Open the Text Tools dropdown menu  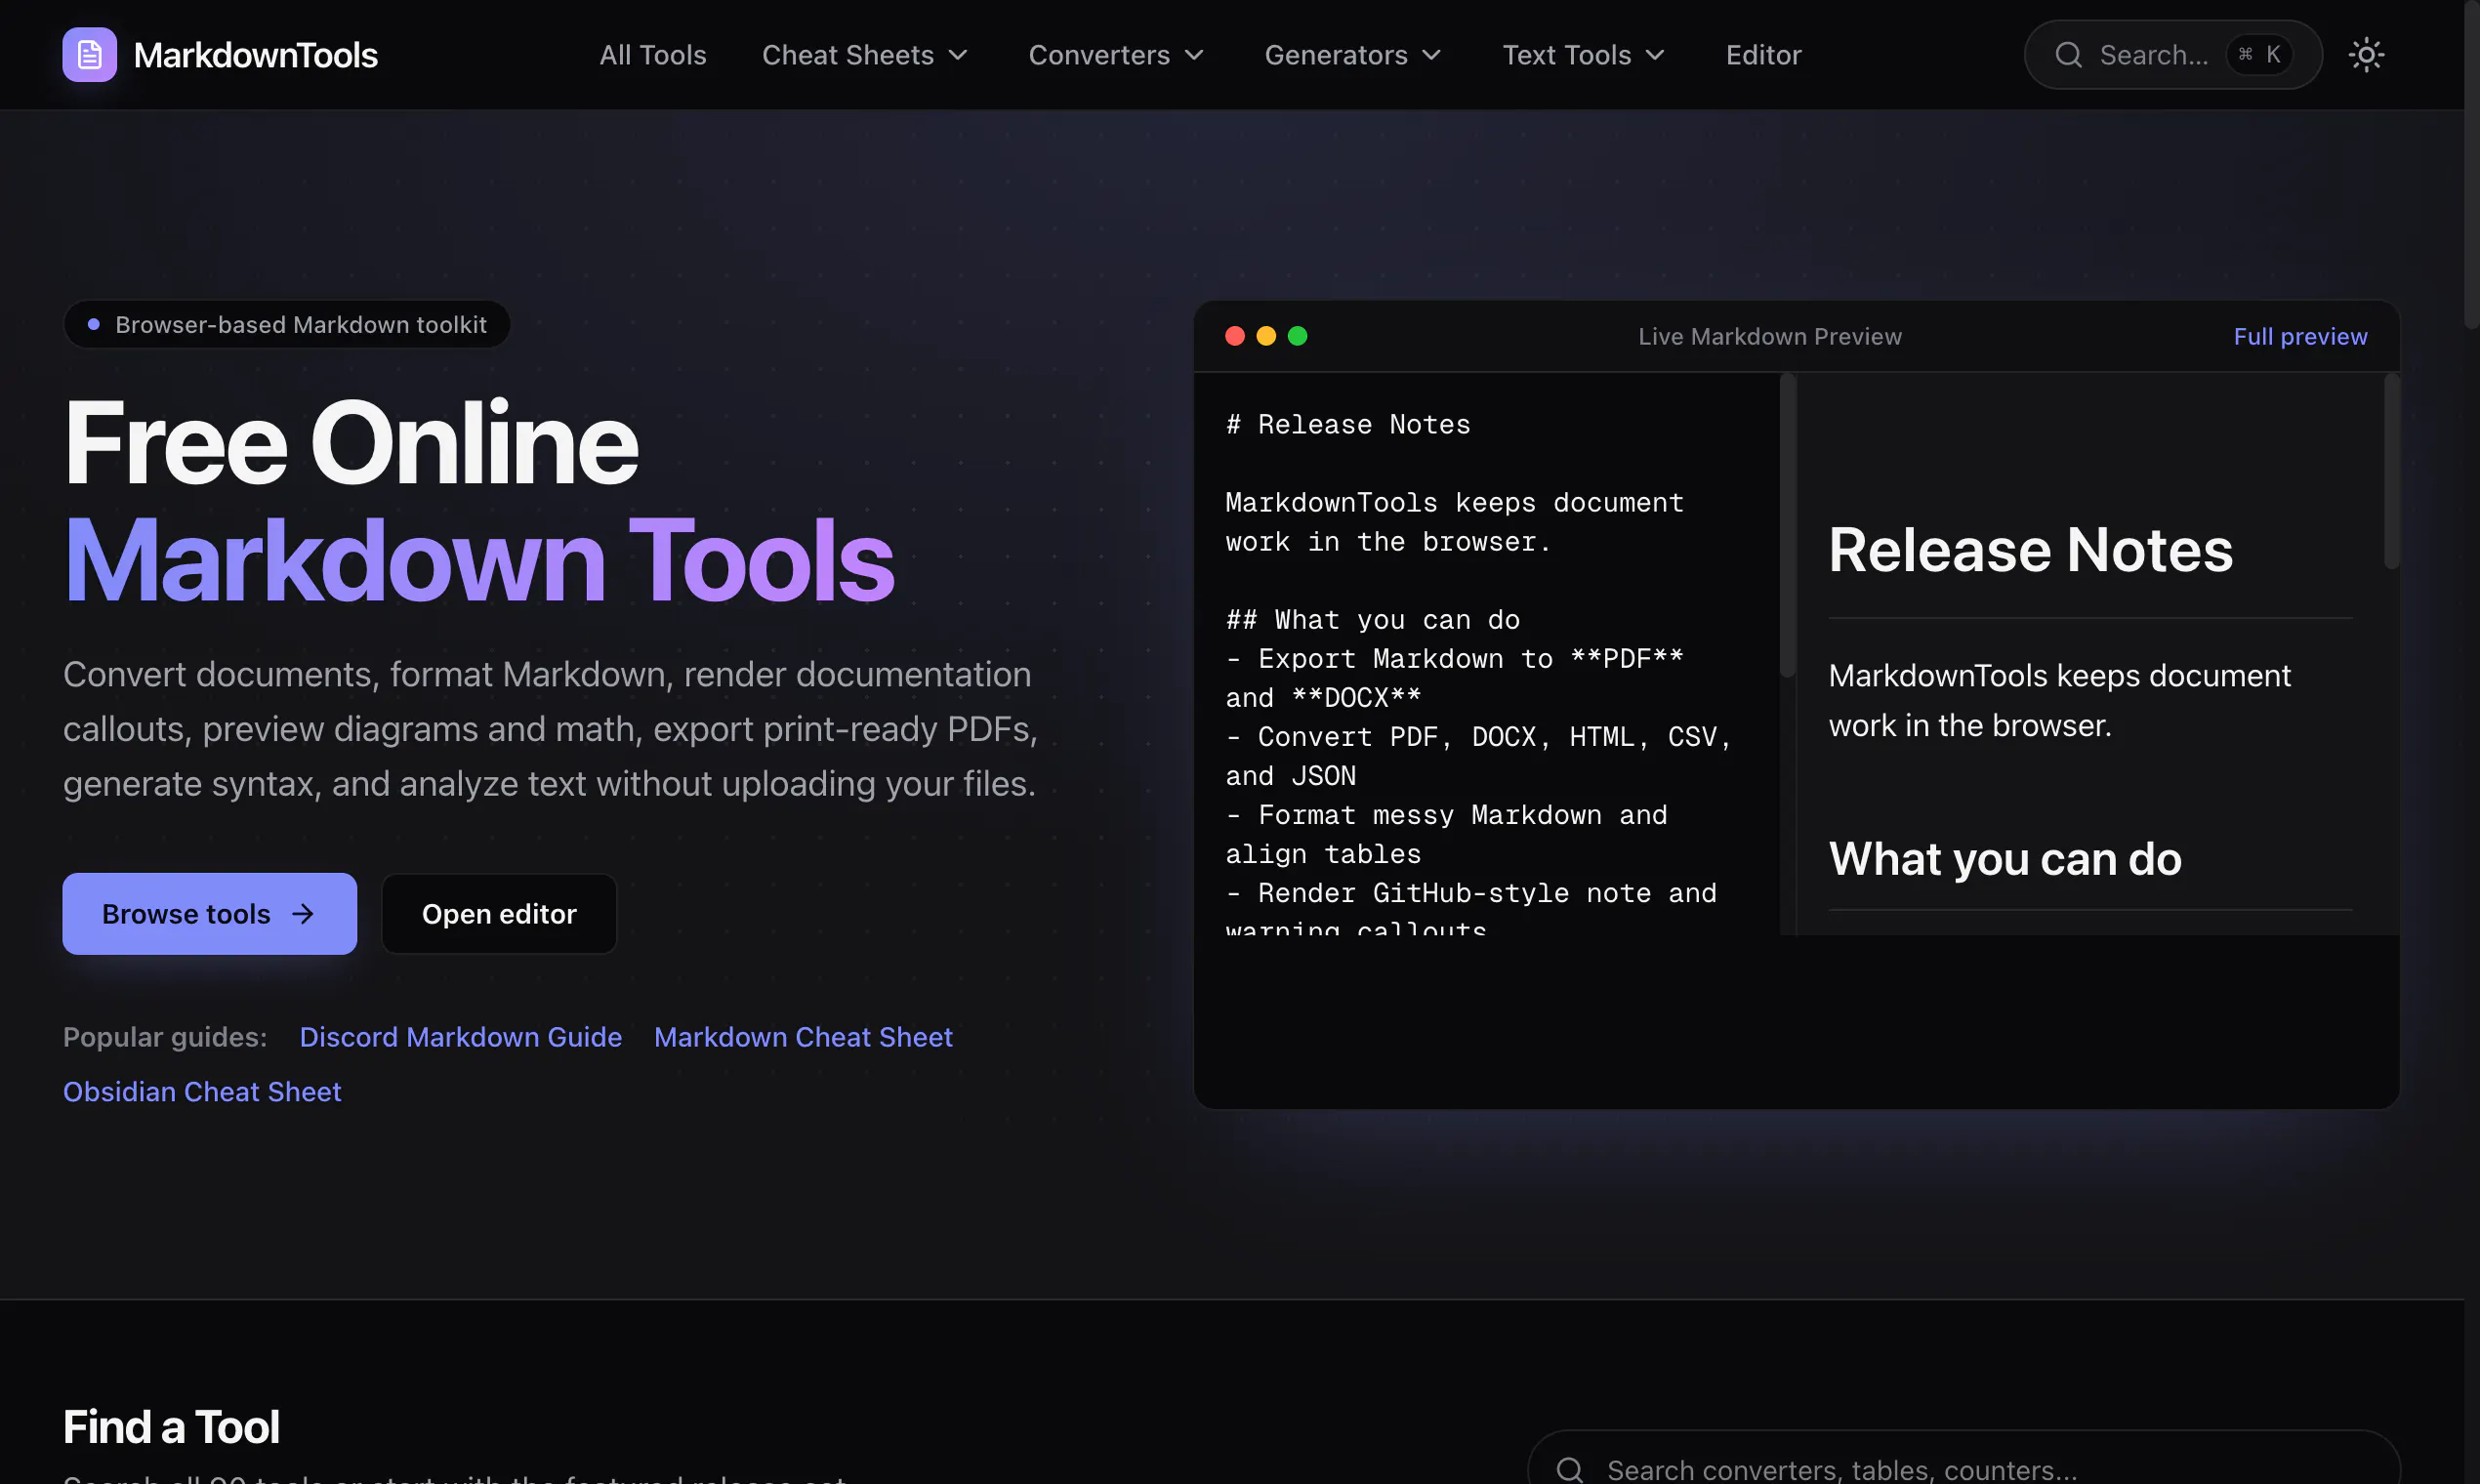pos(1584,55)
